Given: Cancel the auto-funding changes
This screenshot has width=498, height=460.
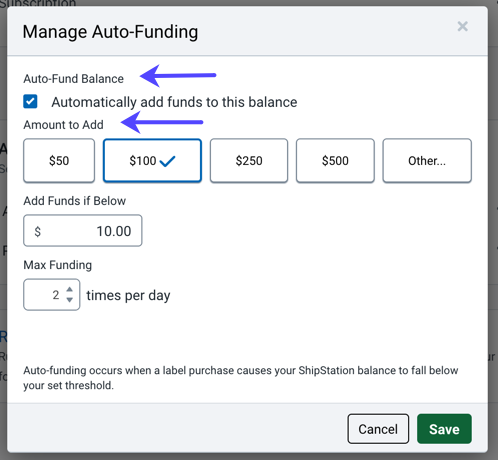Looking at the screenshot, I should tap(378, 429).
